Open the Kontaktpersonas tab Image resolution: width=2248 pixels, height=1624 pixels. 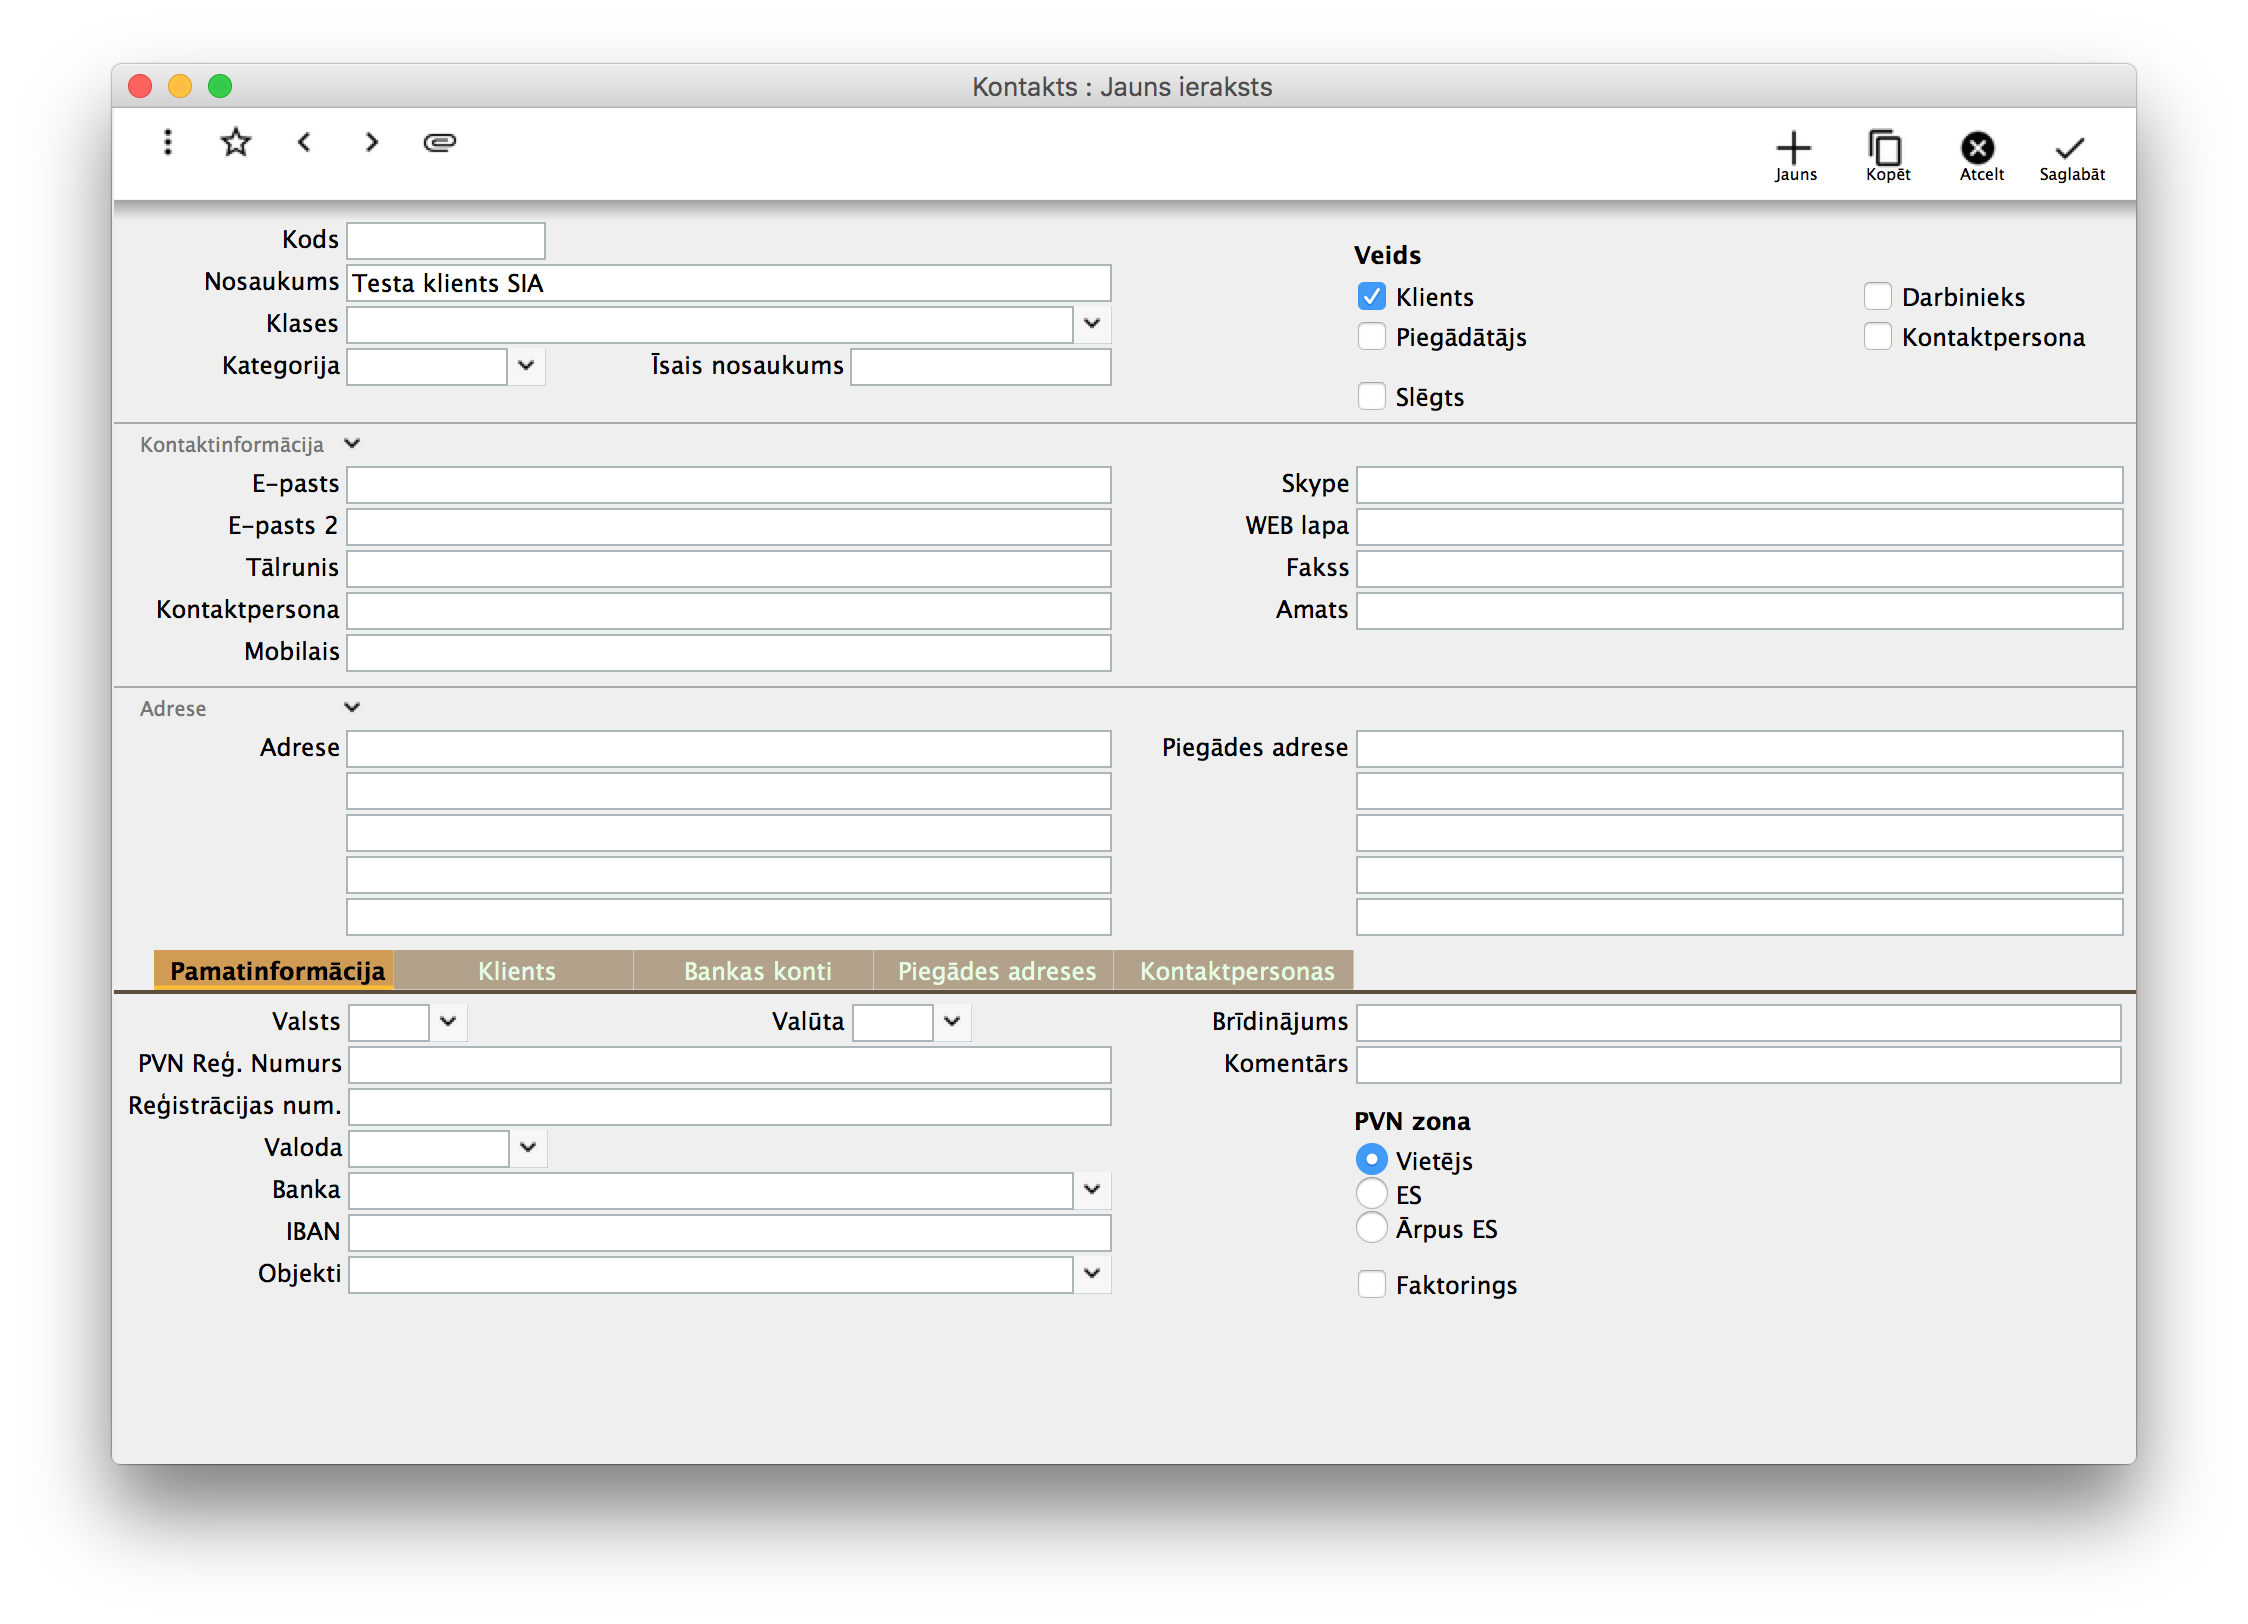point(1237,971)
